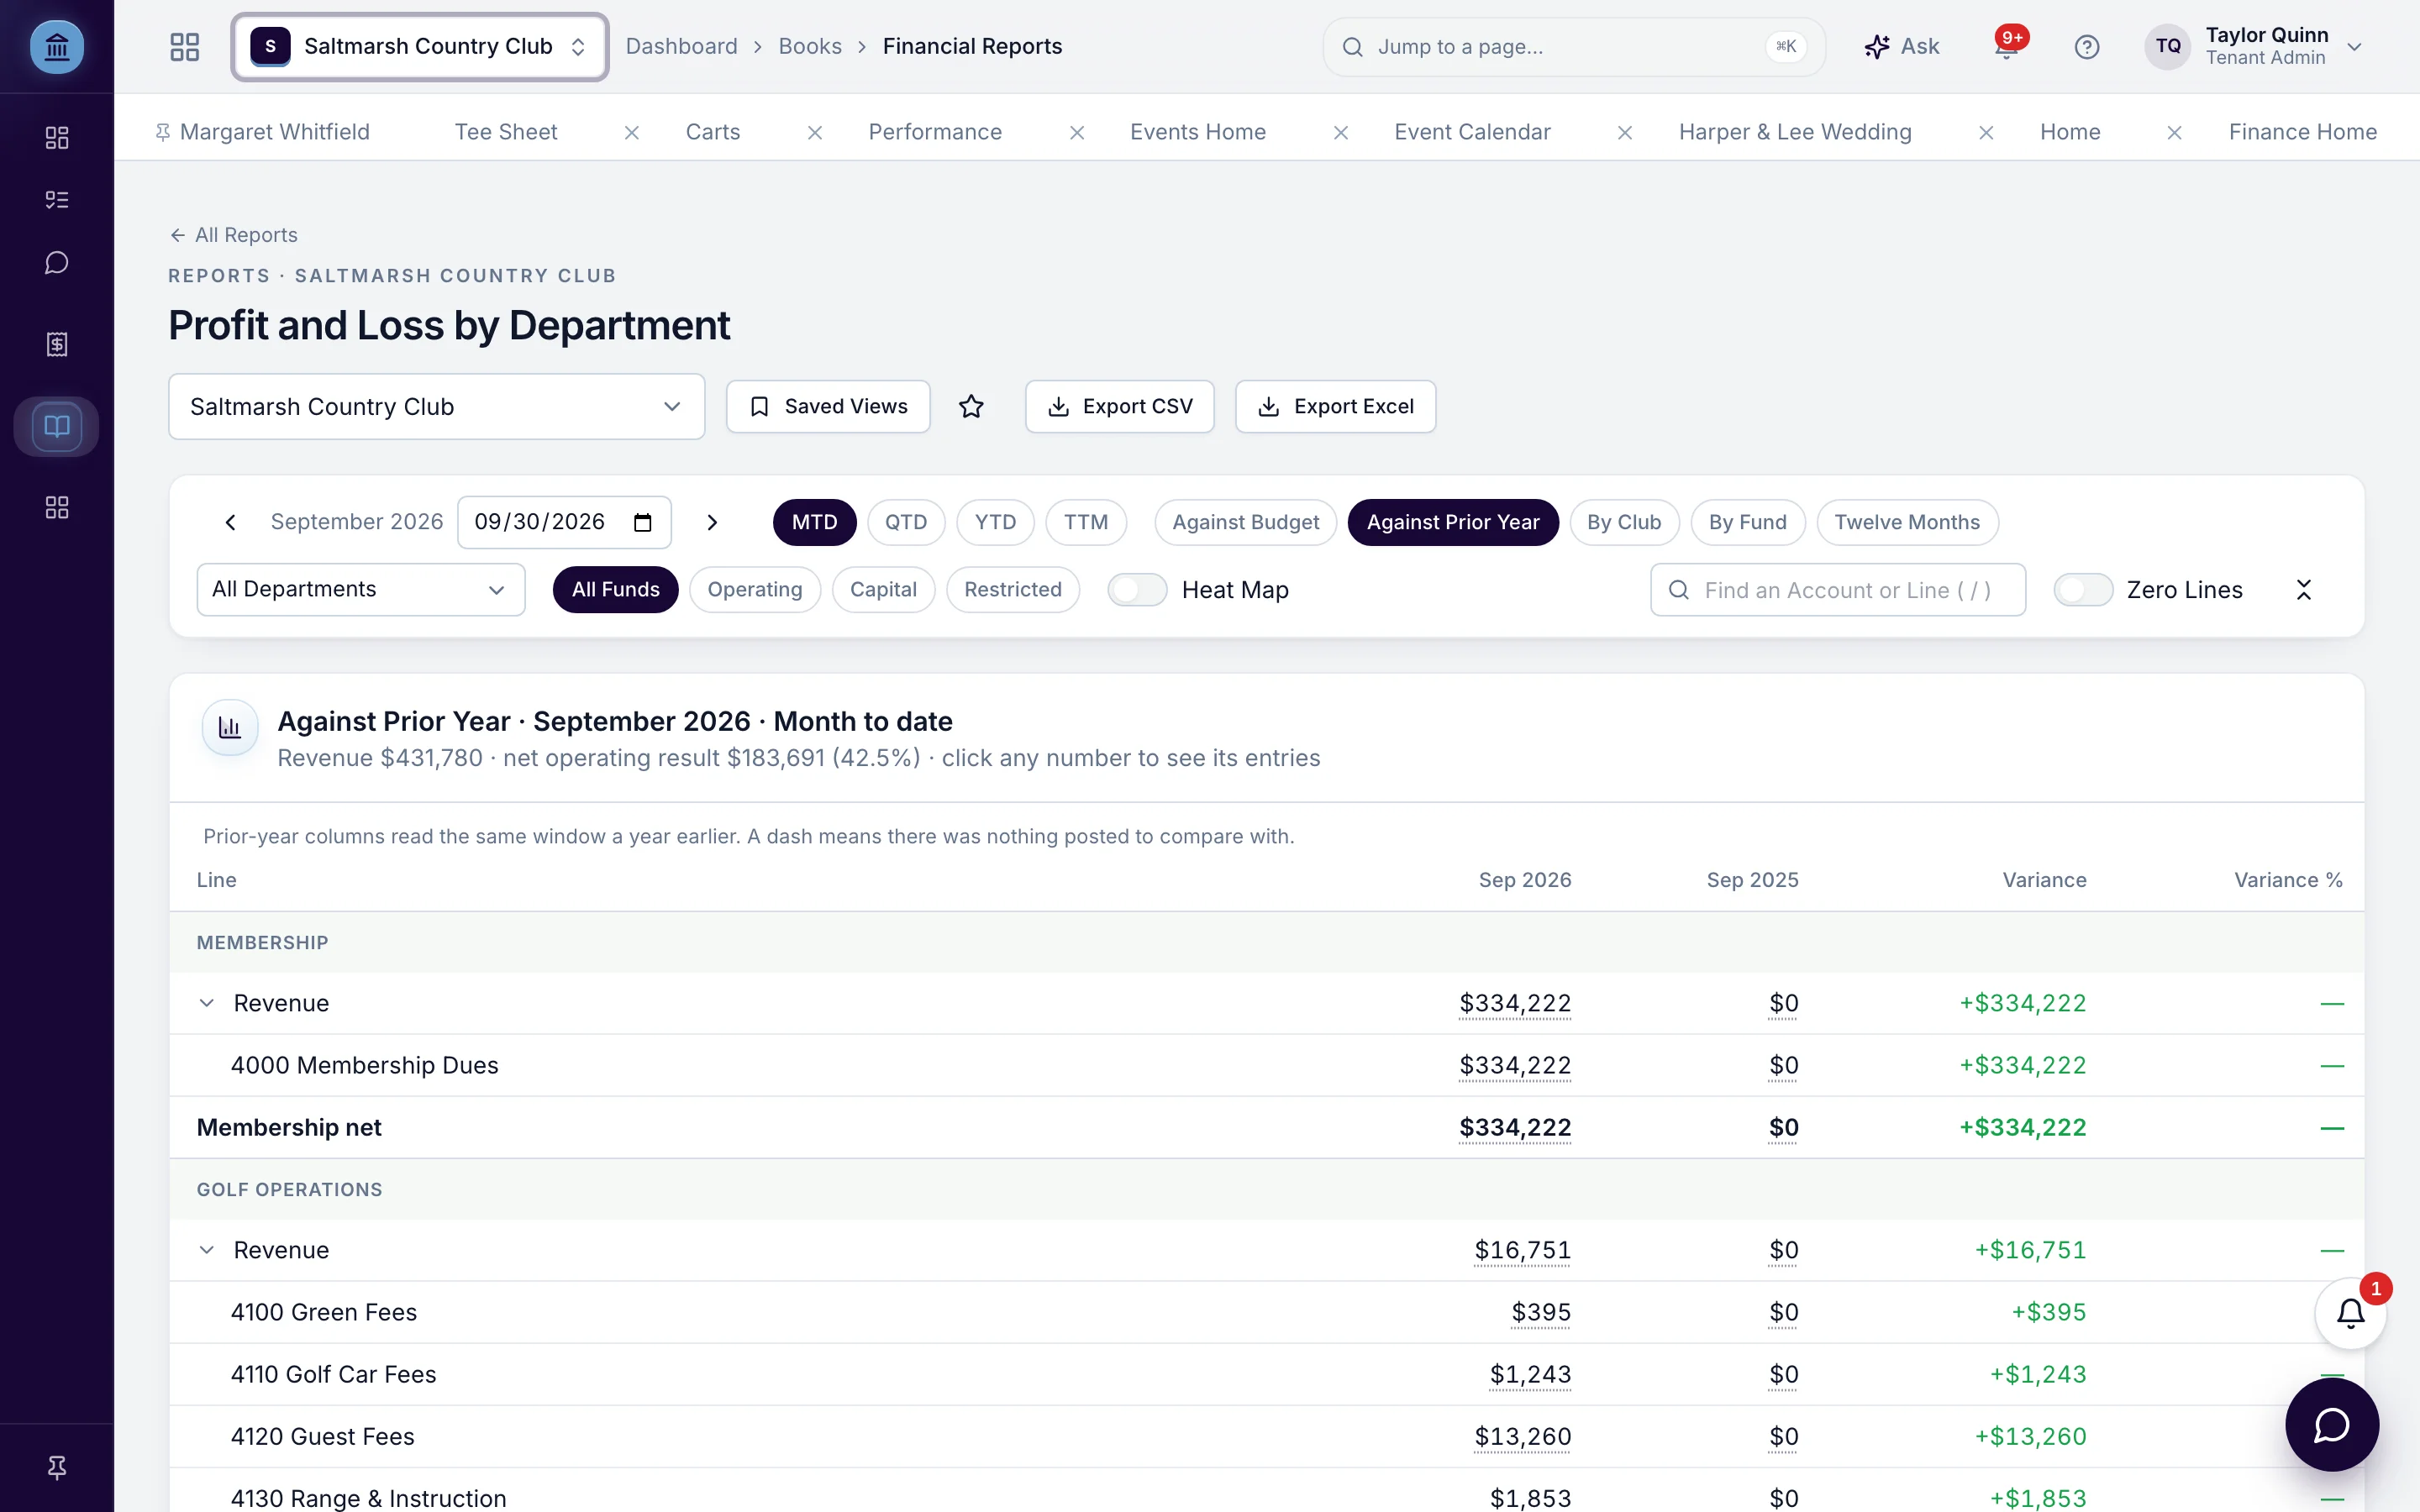Collapse the Golf Operations Revenue row
The height and width of the screenshot is (1512, 2420).
(x=207, y=1250)
